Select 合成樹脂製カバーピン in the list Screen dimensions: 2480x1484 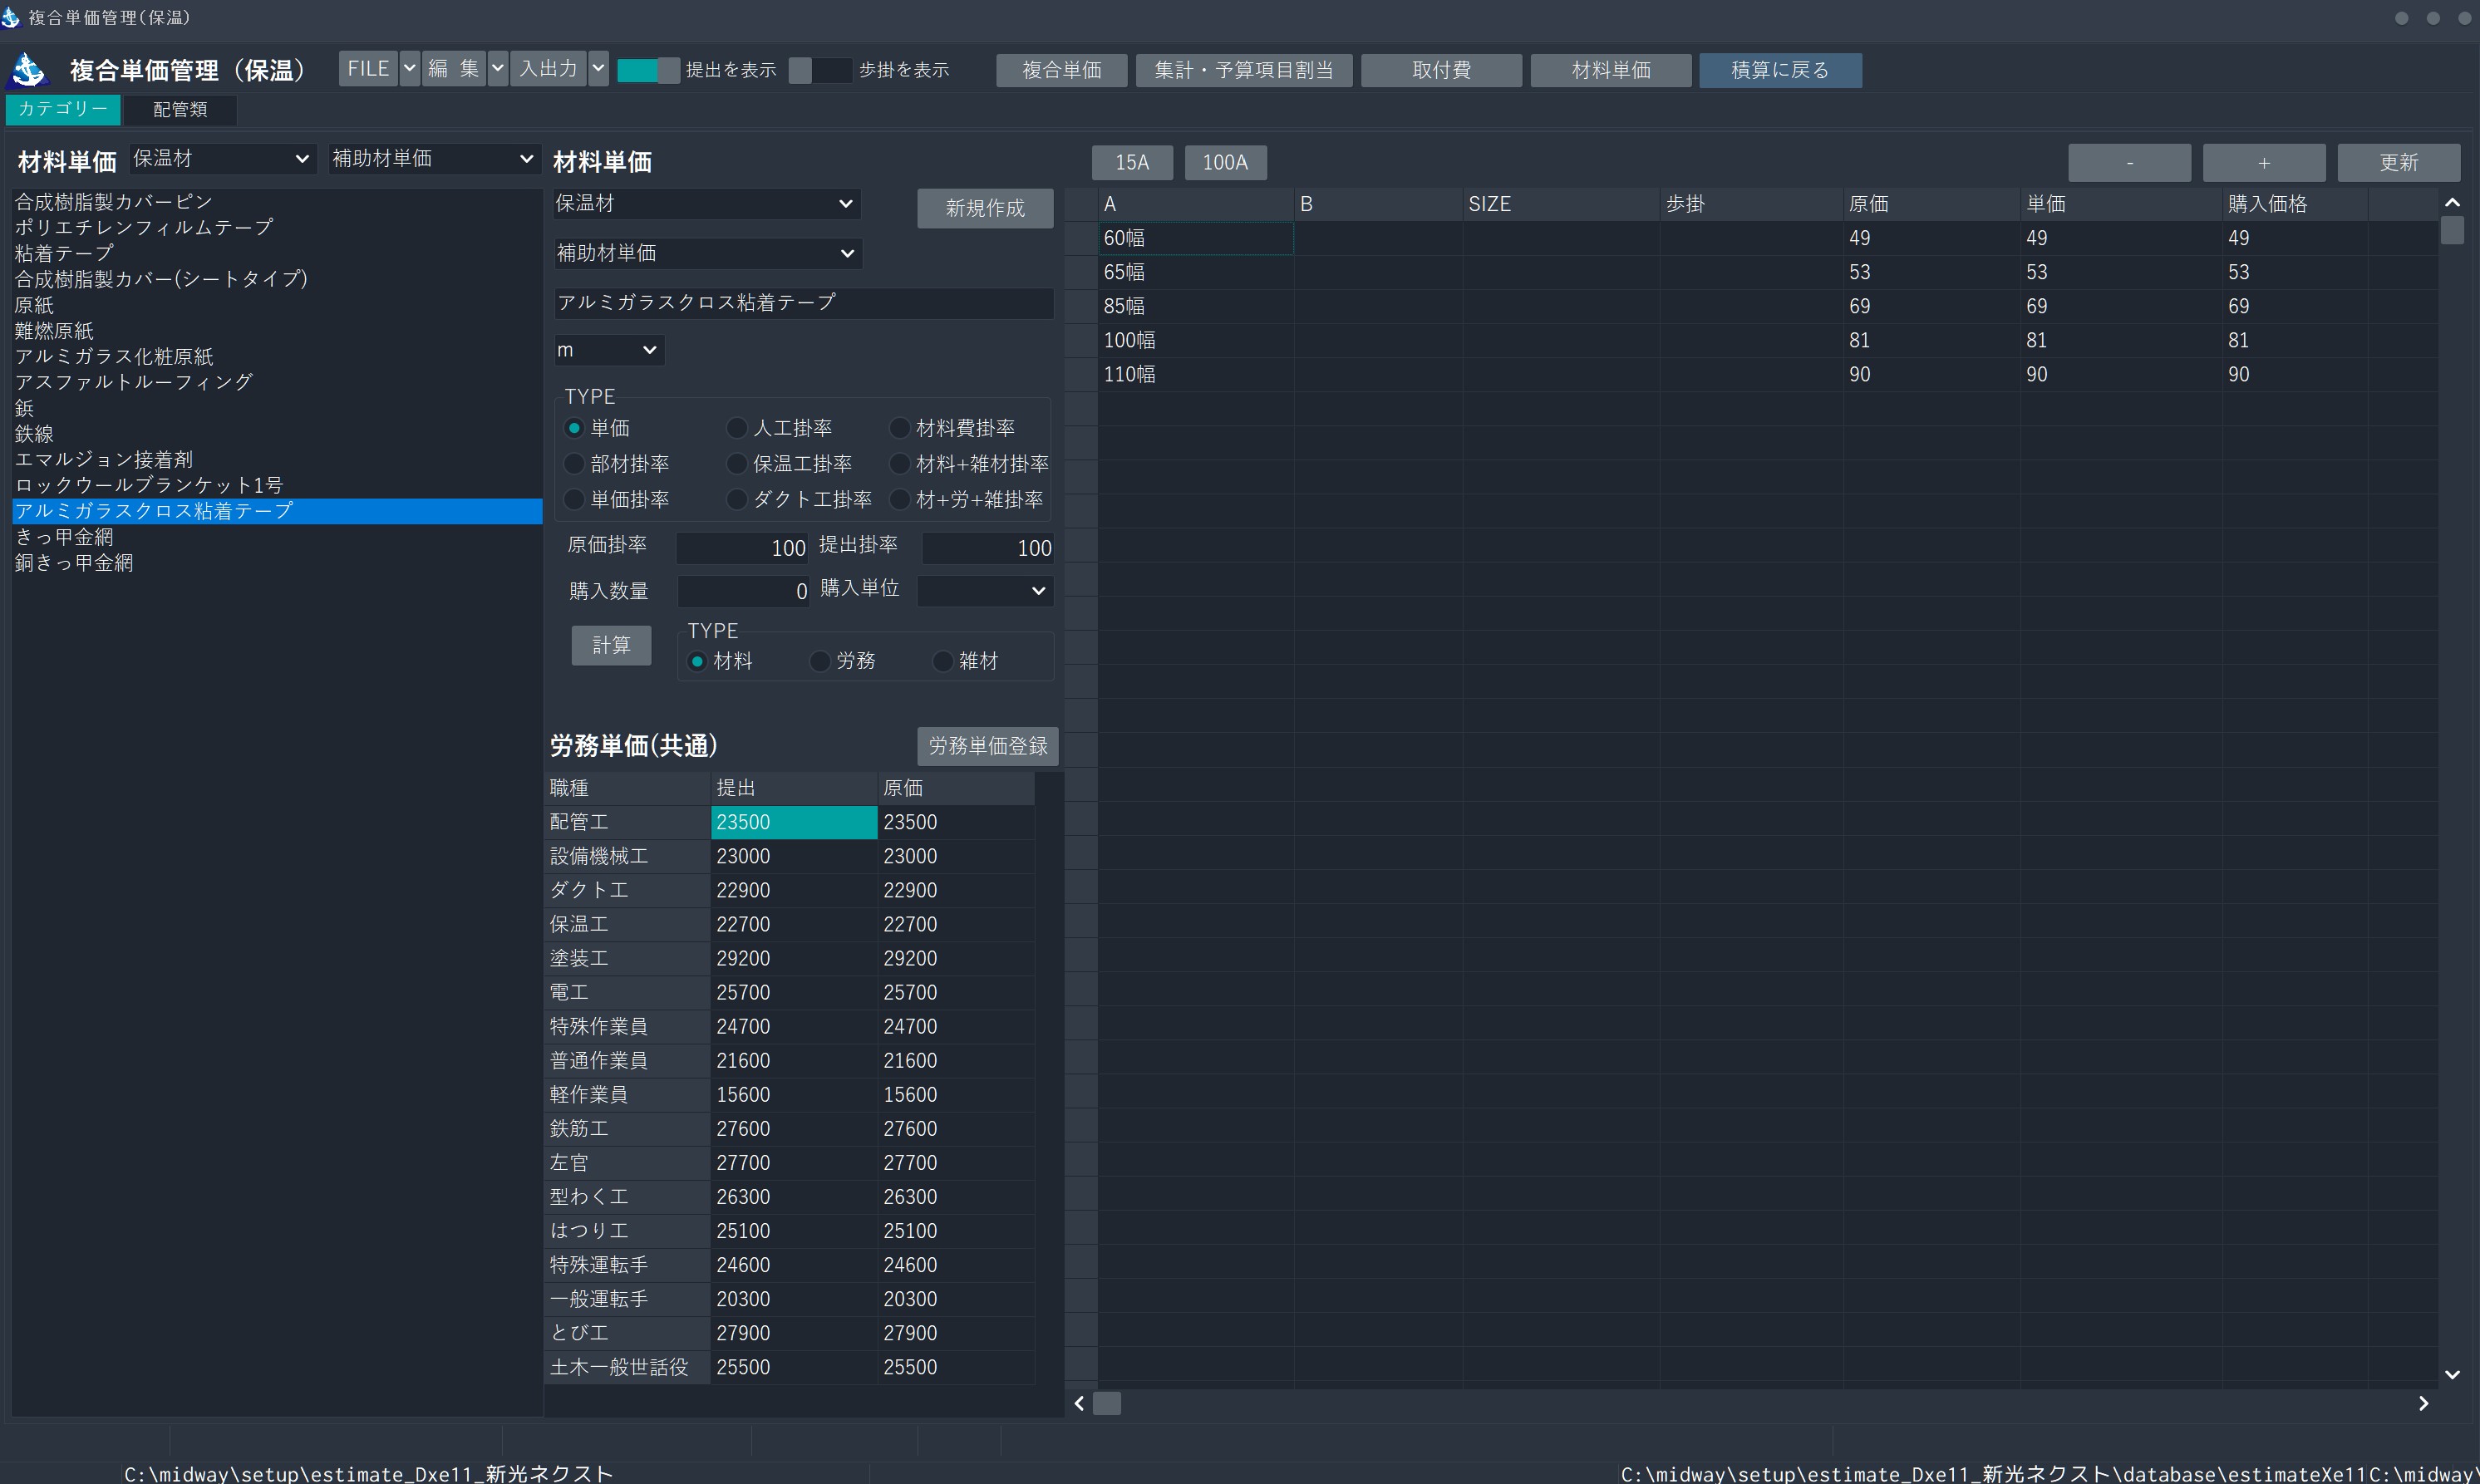coord(277,202)
